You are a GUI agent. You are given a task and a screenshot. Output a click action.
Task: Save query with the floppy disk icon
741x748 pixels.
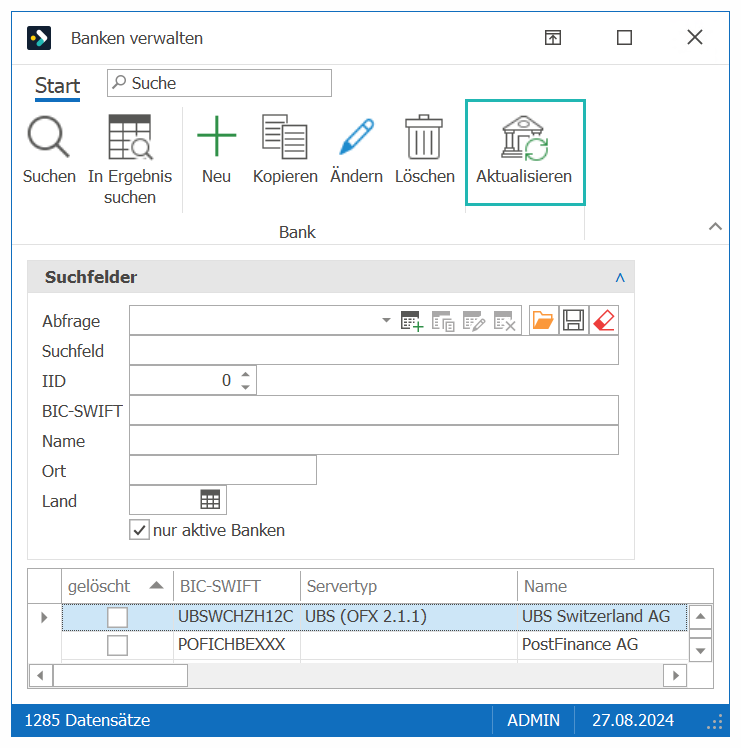(574, 320)
